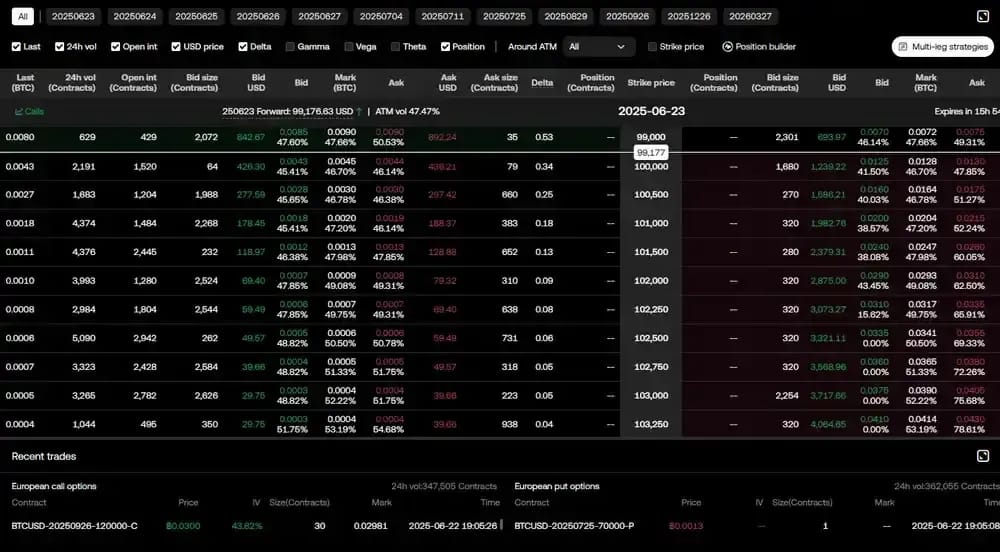The height and width of the screenshot is (552, 1000).
Task: Click put bid 693.97 USD
Action: tap(831, 137)
